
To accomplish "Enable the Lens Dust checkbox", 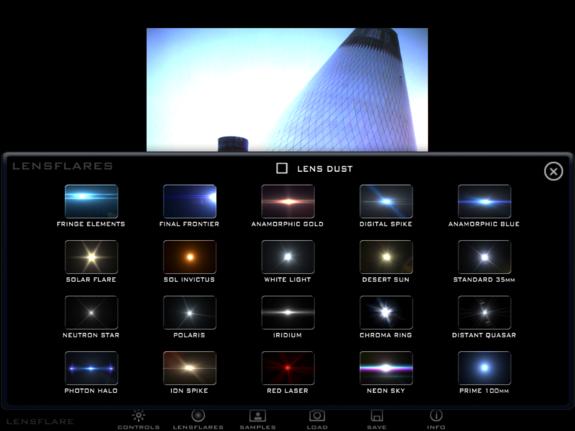I will (x=282, y=168).
